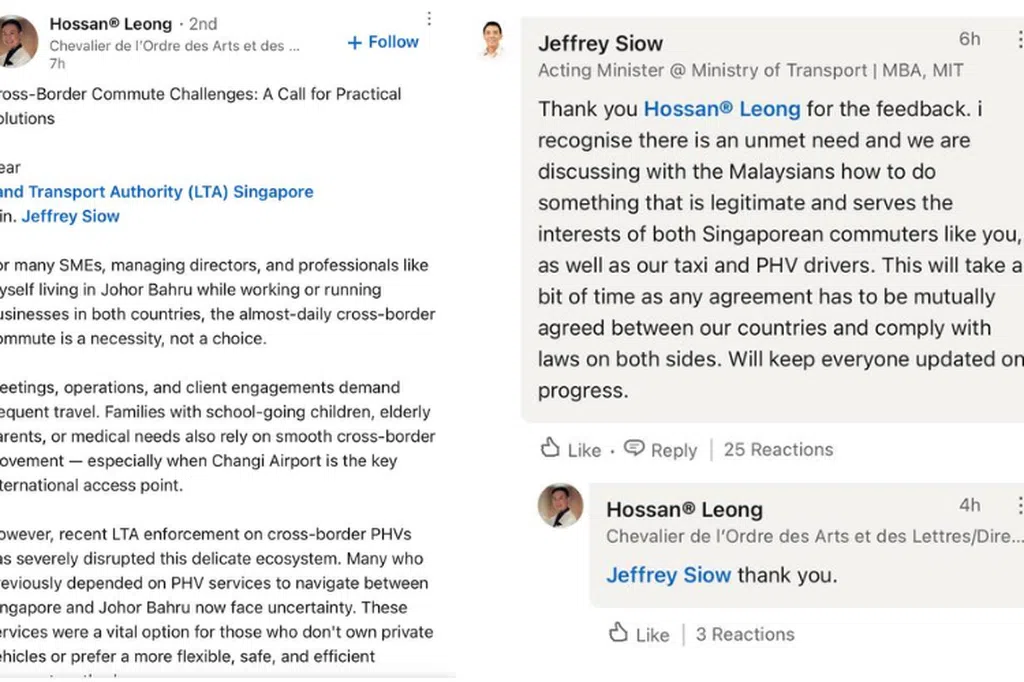
Task: Click thumbs-up icon on Jeffrey Siow's comment
Action: (x=550, y=448)
